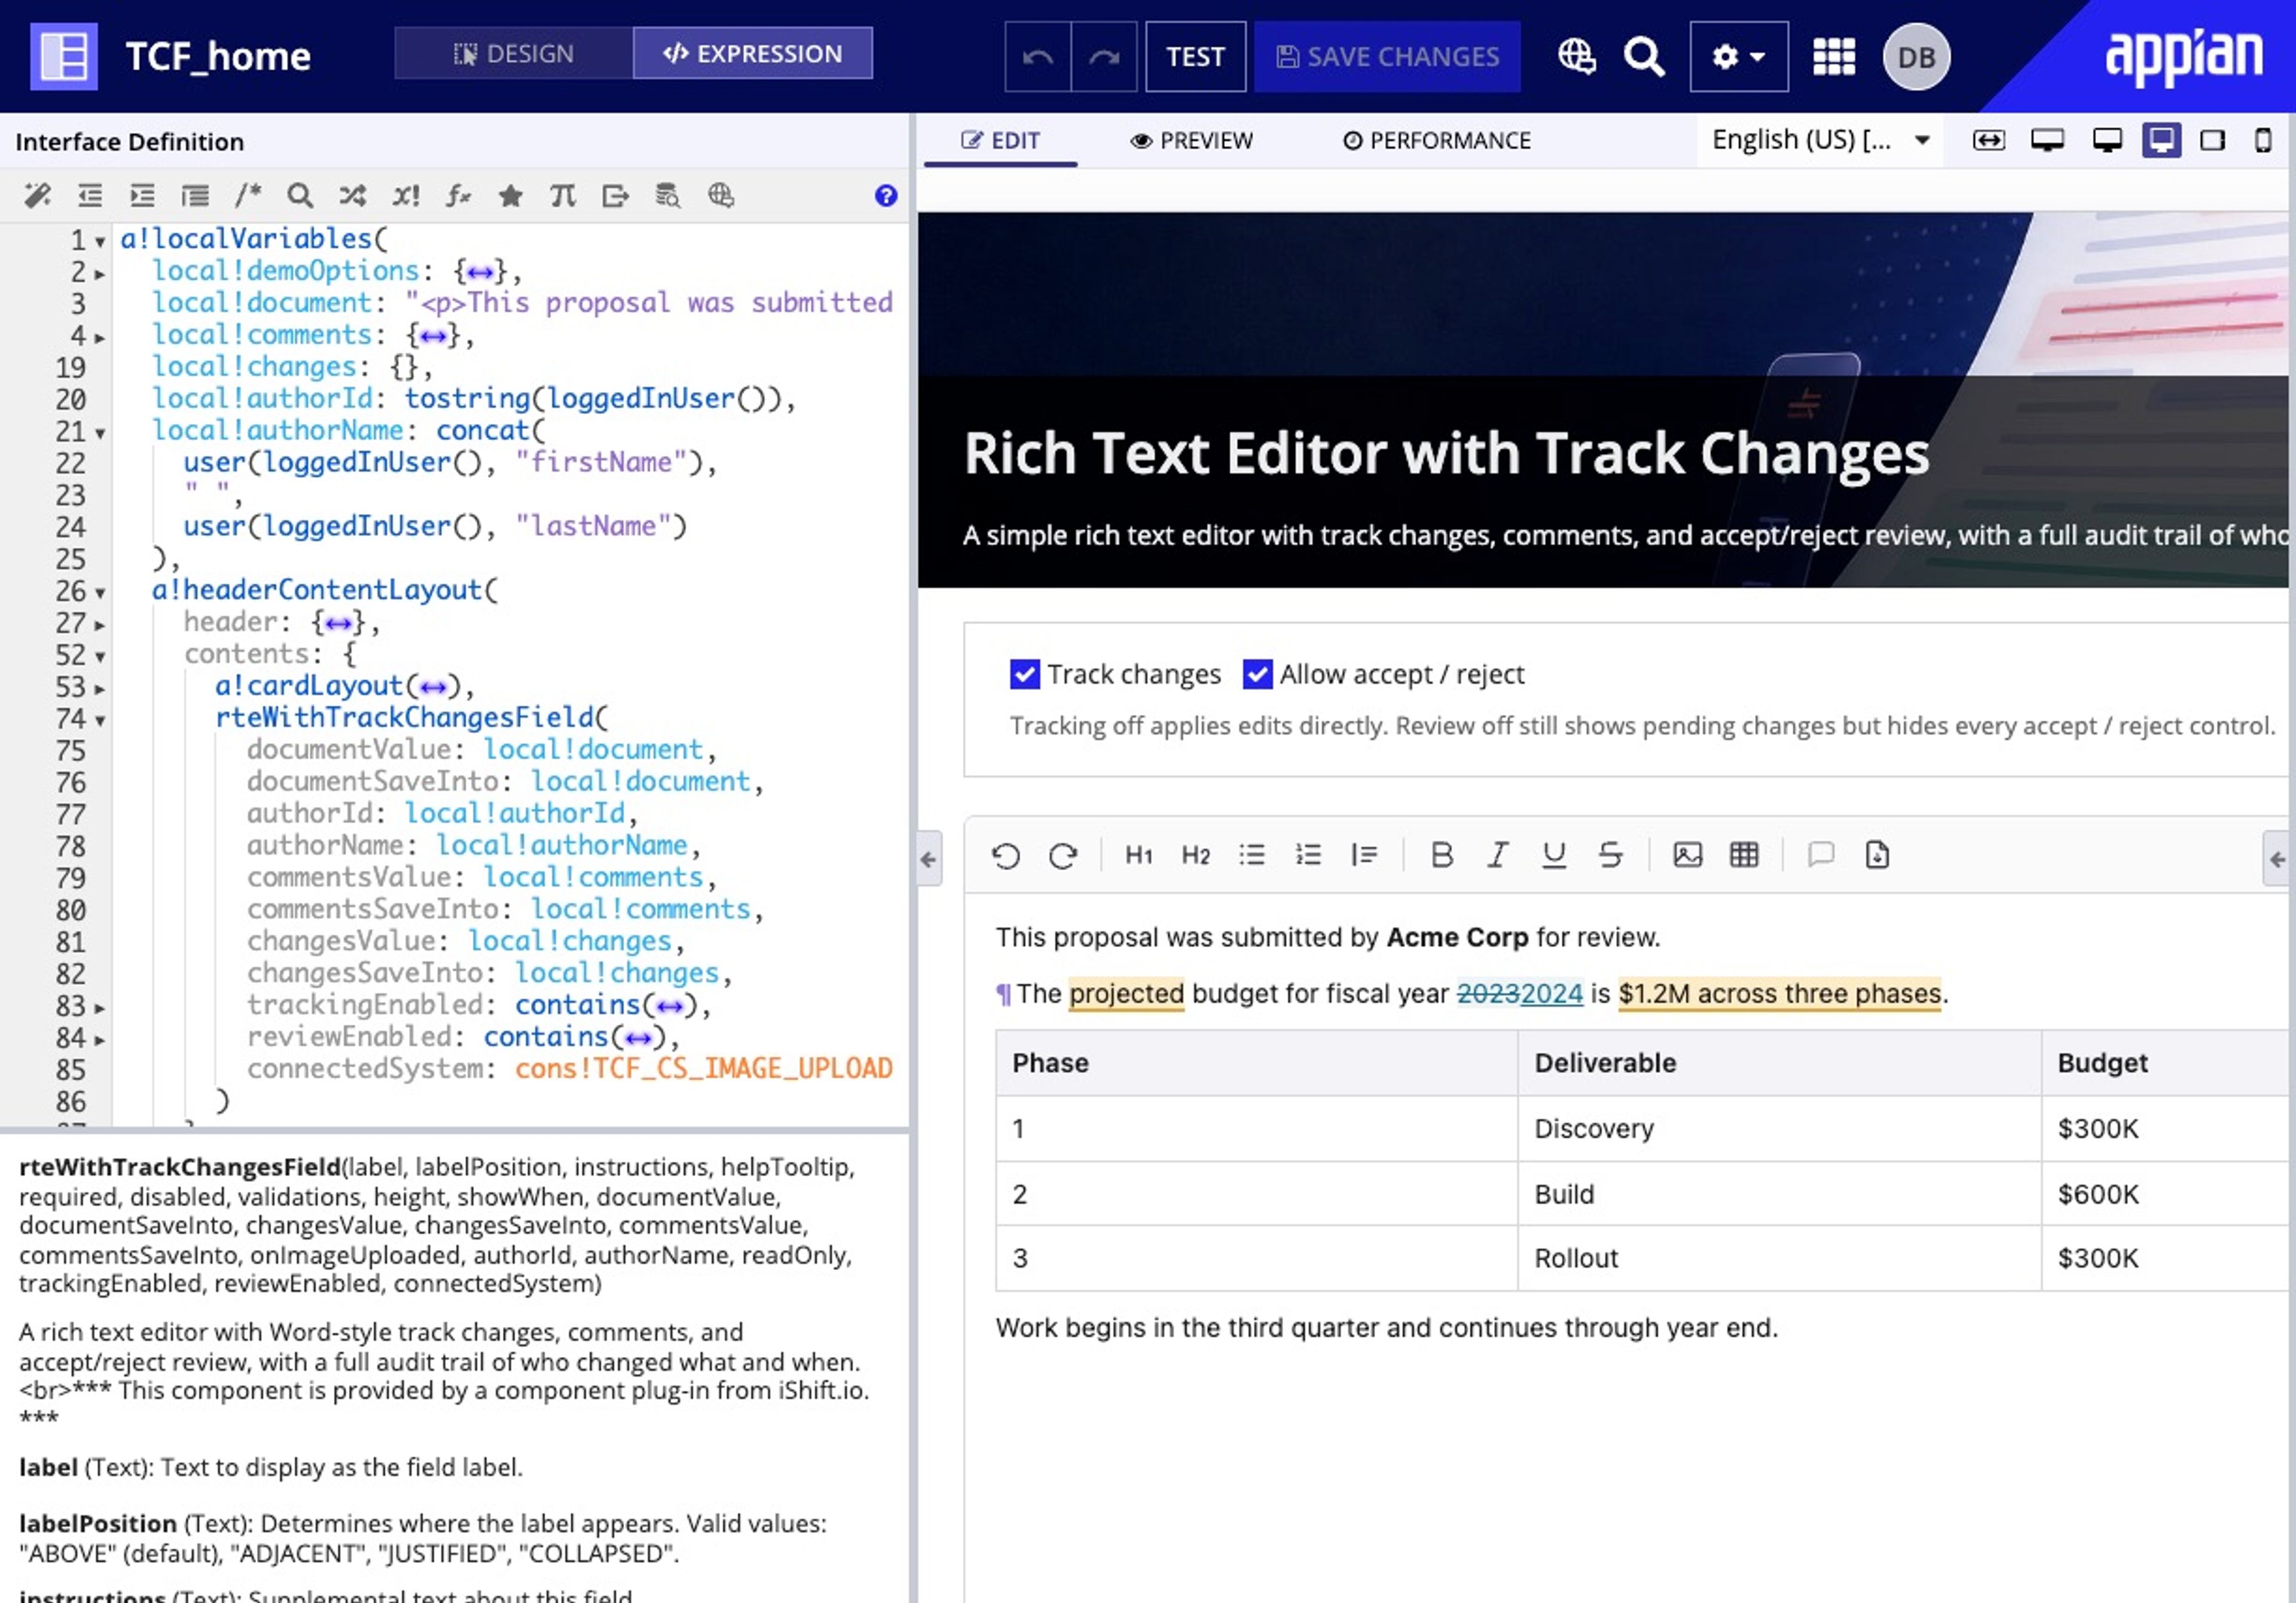Screen dimensions: 2296x1603
Task: Click SAVE CHANGES button
Action: [1387, 56]
